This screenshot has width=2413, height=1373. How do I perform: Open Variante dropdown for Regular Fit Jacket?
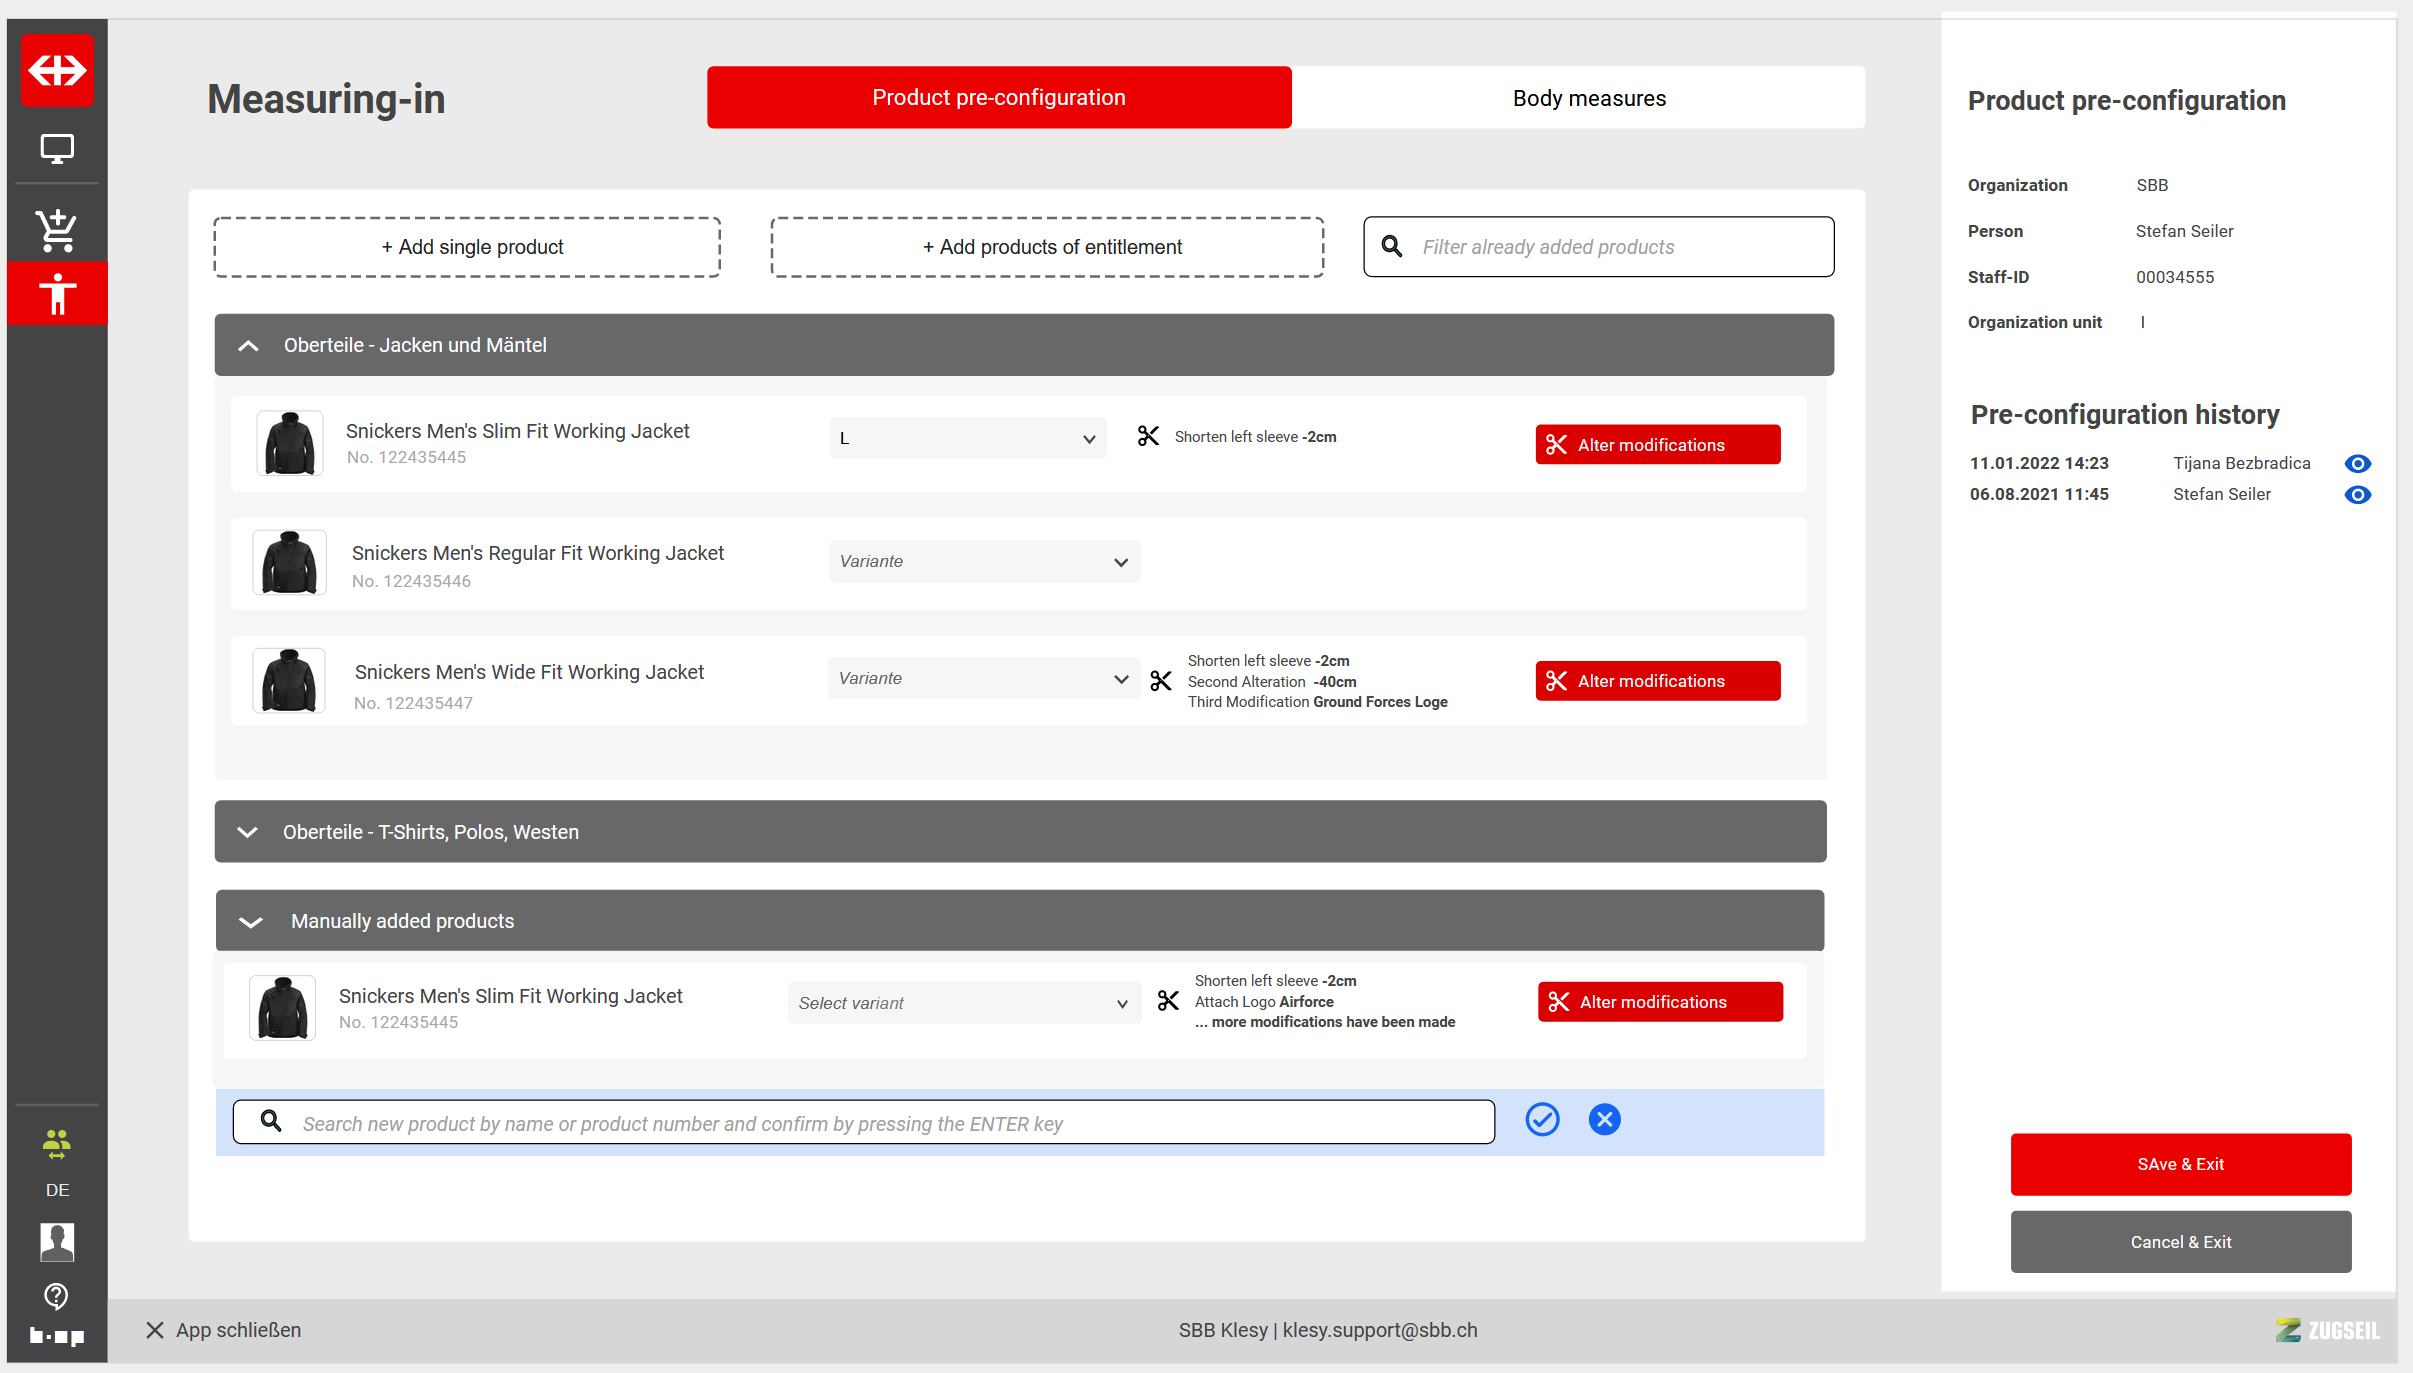[984, 562]
